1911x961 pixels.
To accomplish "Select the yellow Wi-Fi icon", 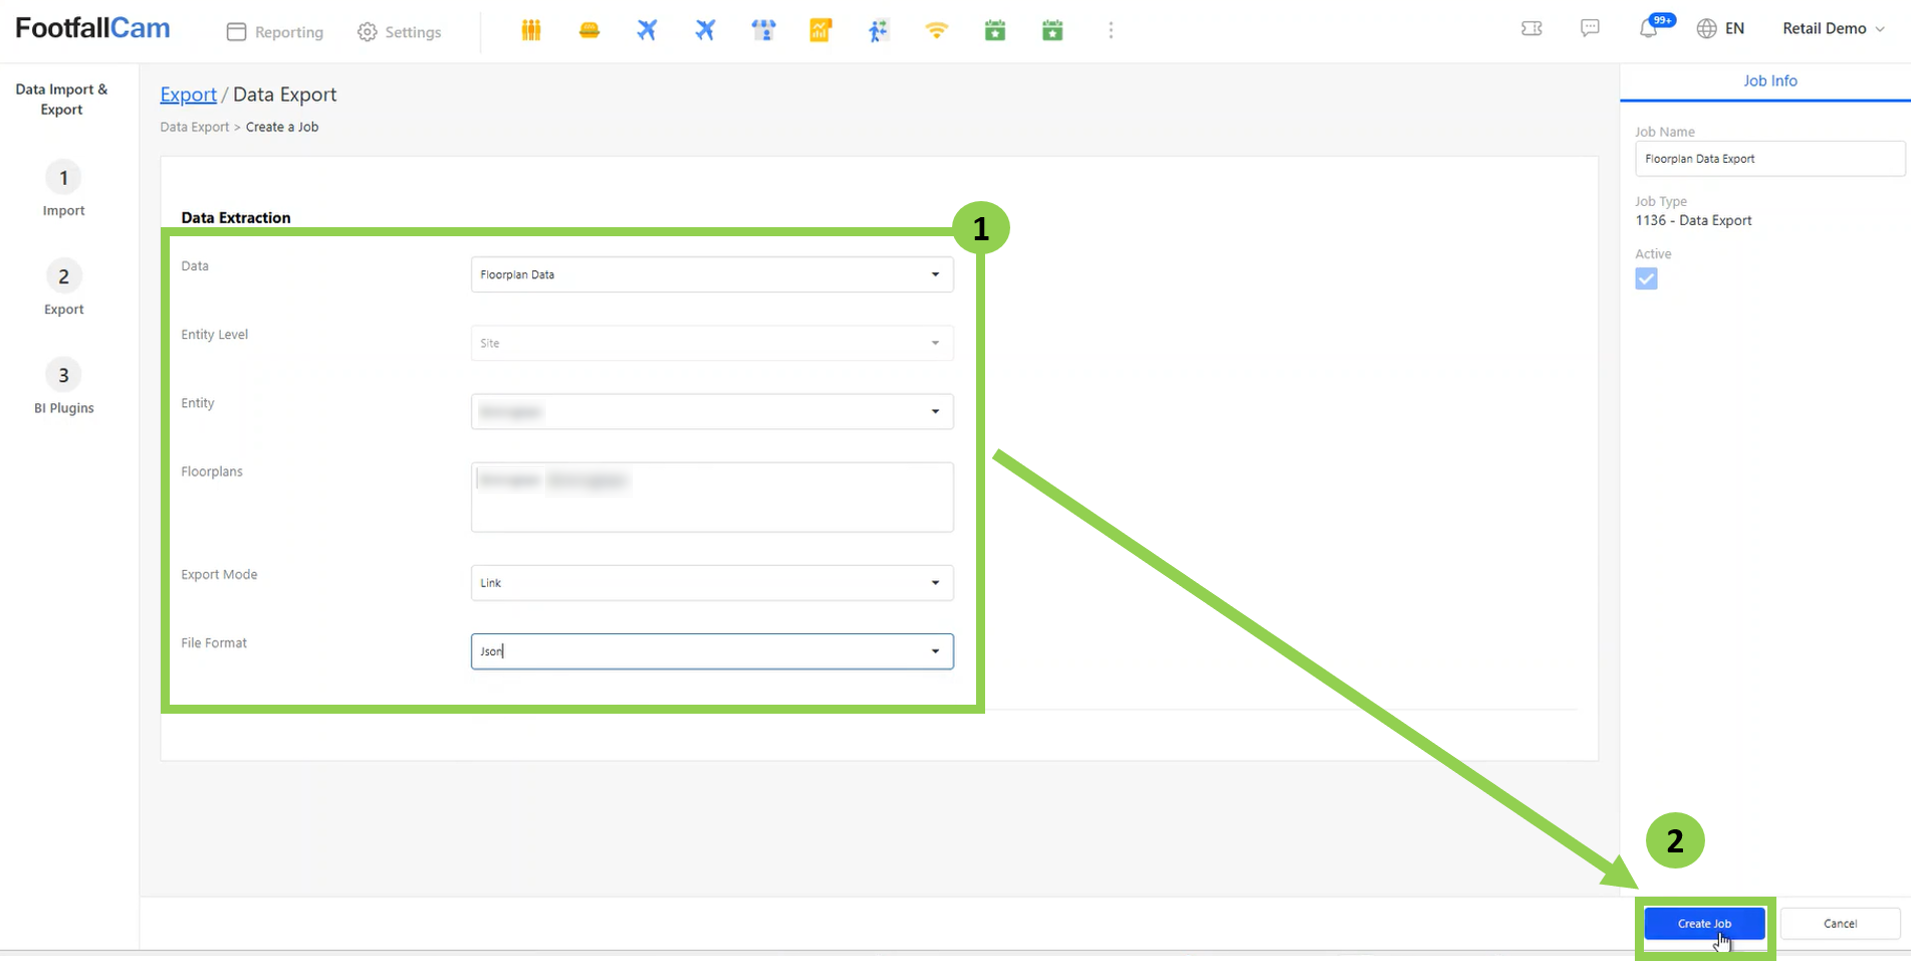I will (x=936, y=31).
